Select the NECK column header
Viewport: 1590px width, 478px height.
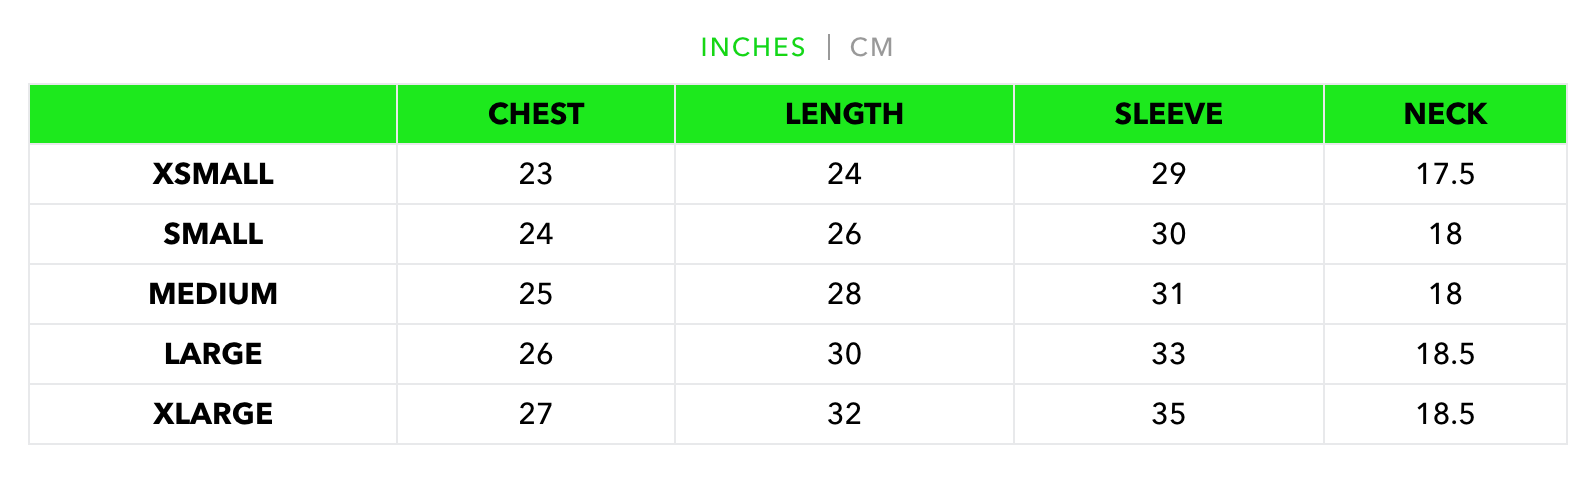coord(1445,114)
